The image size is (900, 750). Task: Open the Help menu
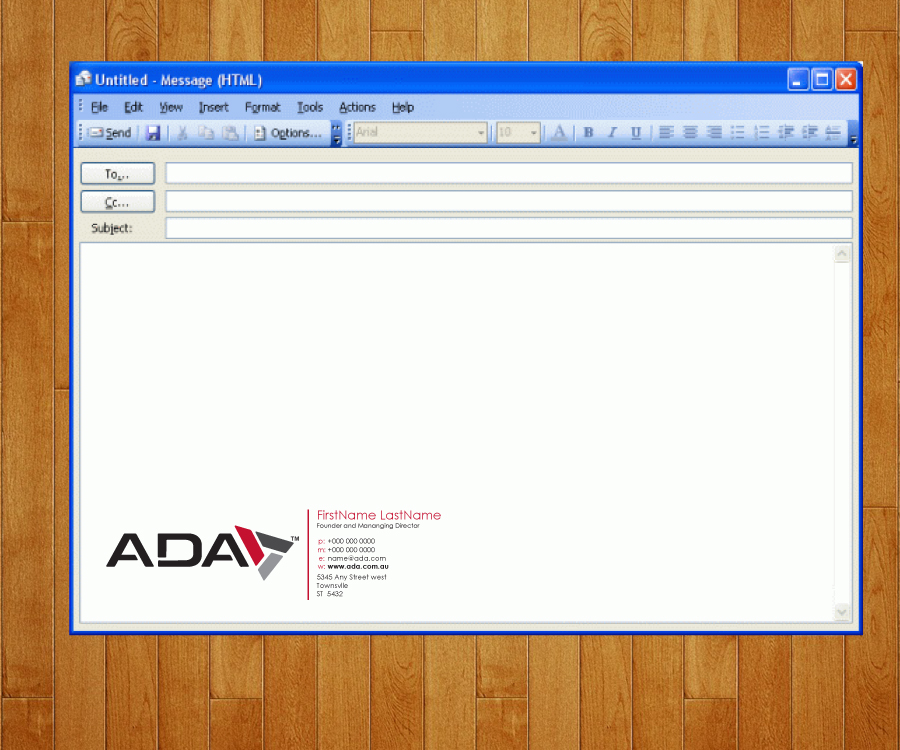coord(403,107)
